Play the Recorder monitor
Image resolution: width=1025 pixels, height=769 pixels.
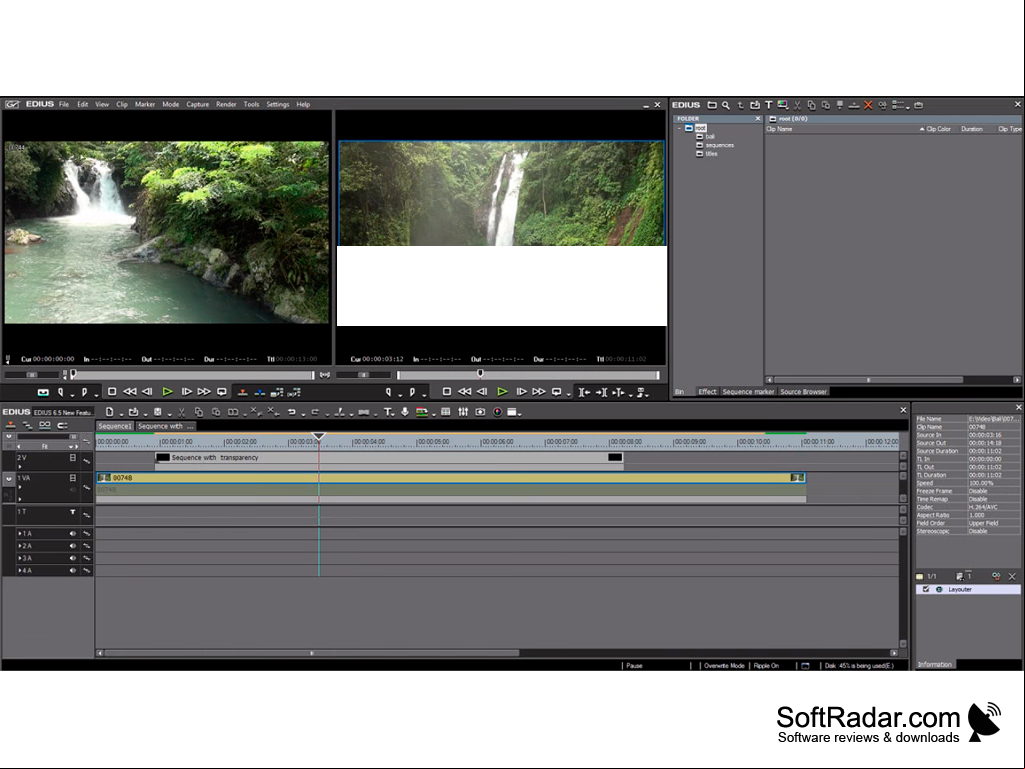pyautogui.click(x=502, y=392)
